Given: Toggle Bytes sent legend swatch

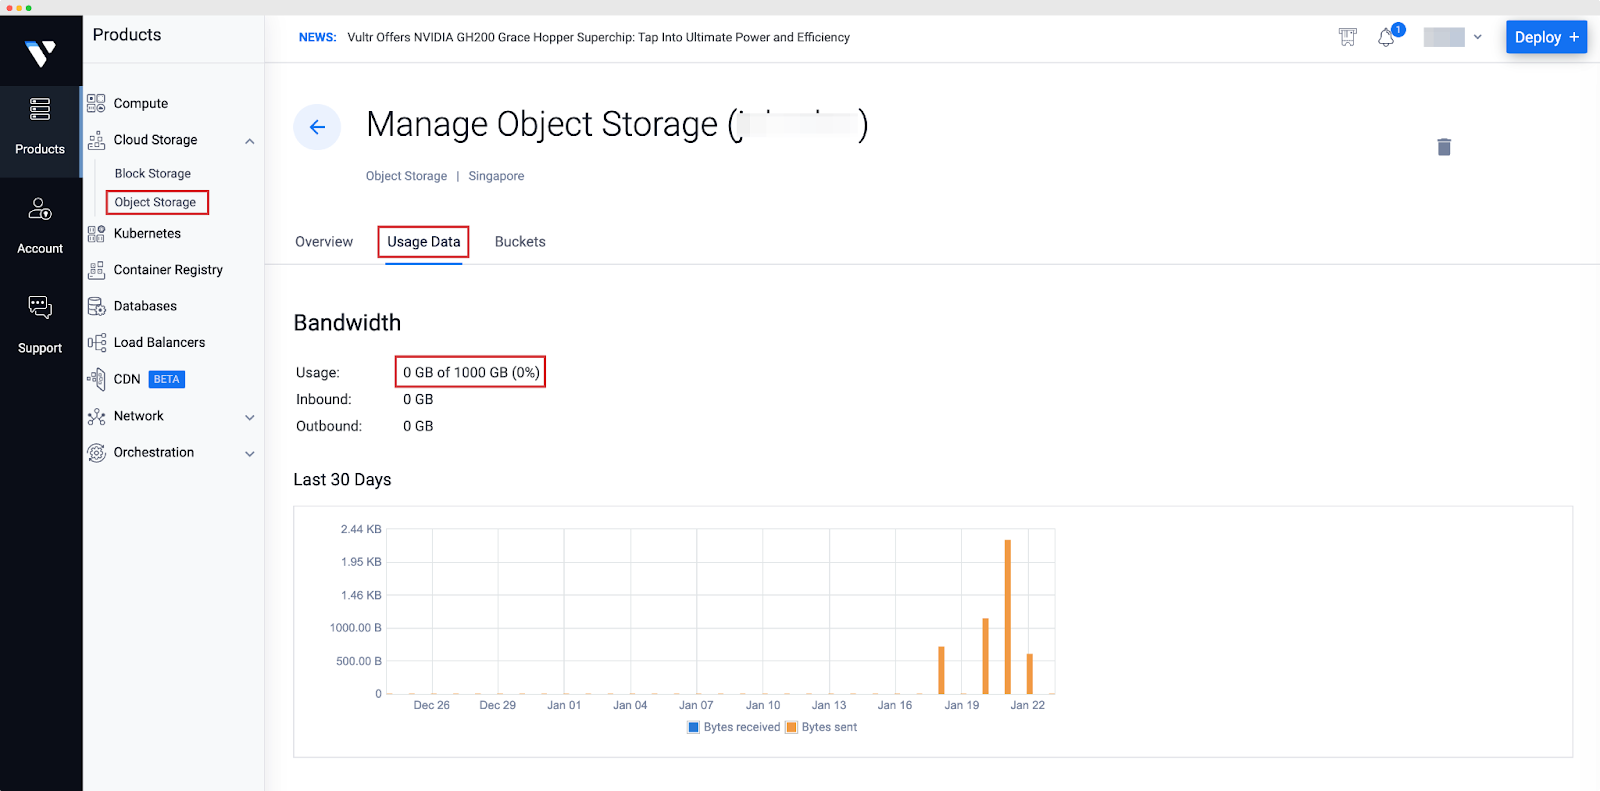Looking at the screenshot, I should [791, 728].
